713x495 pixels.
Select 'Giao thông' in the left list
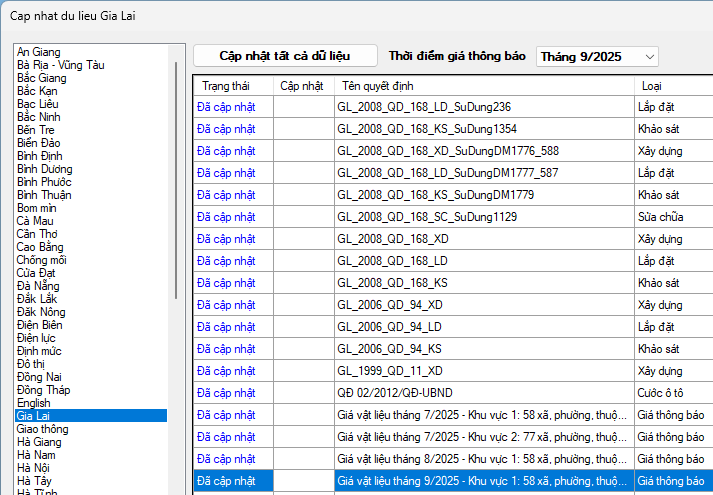click(44, 428)
